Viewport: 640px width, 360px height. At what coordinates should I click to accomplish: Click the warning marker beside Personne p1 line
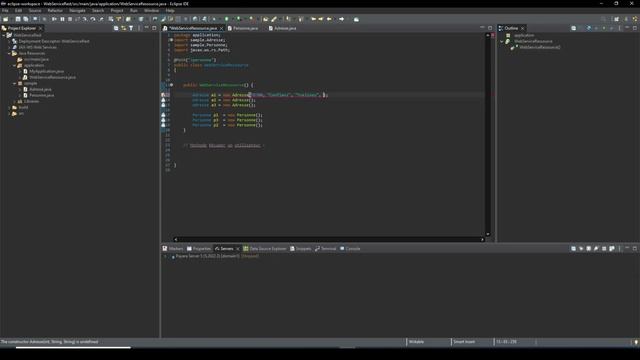click(163, 115)
